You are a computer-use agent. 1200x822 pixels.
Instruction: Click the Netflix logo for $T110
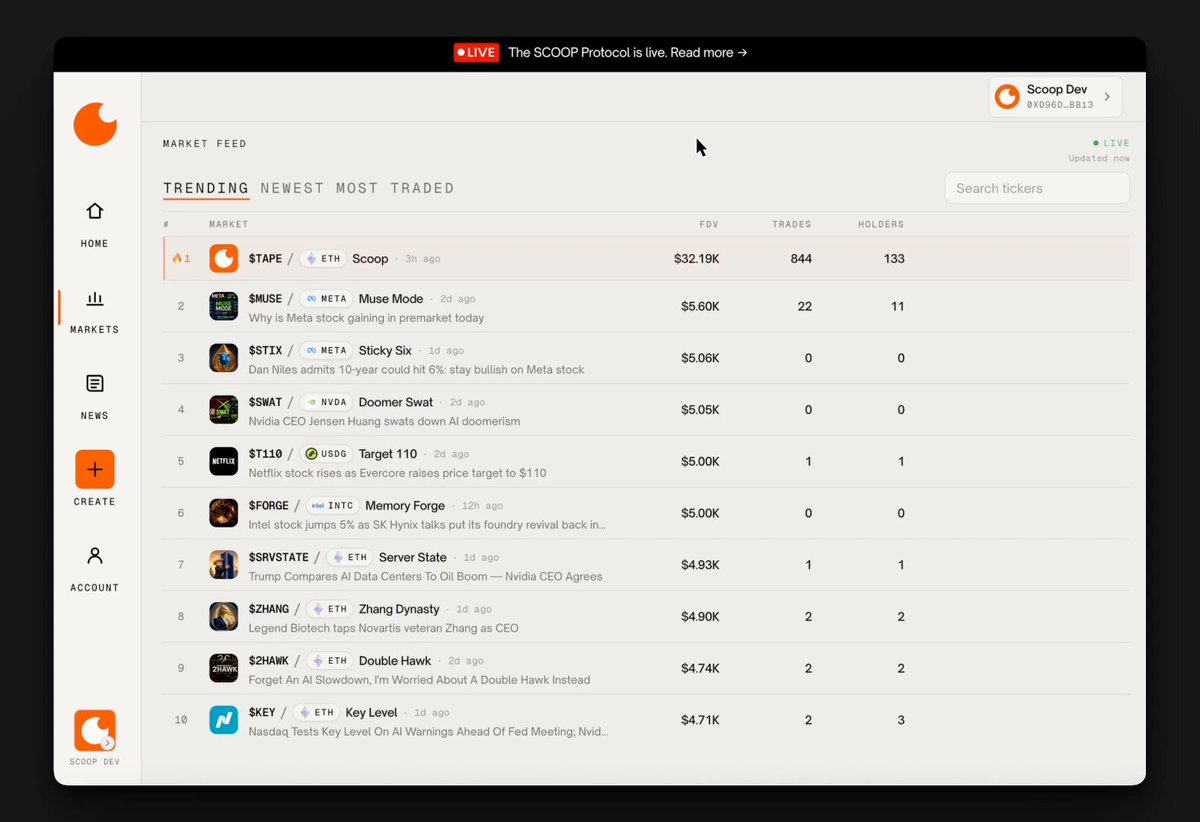point(223,461)
